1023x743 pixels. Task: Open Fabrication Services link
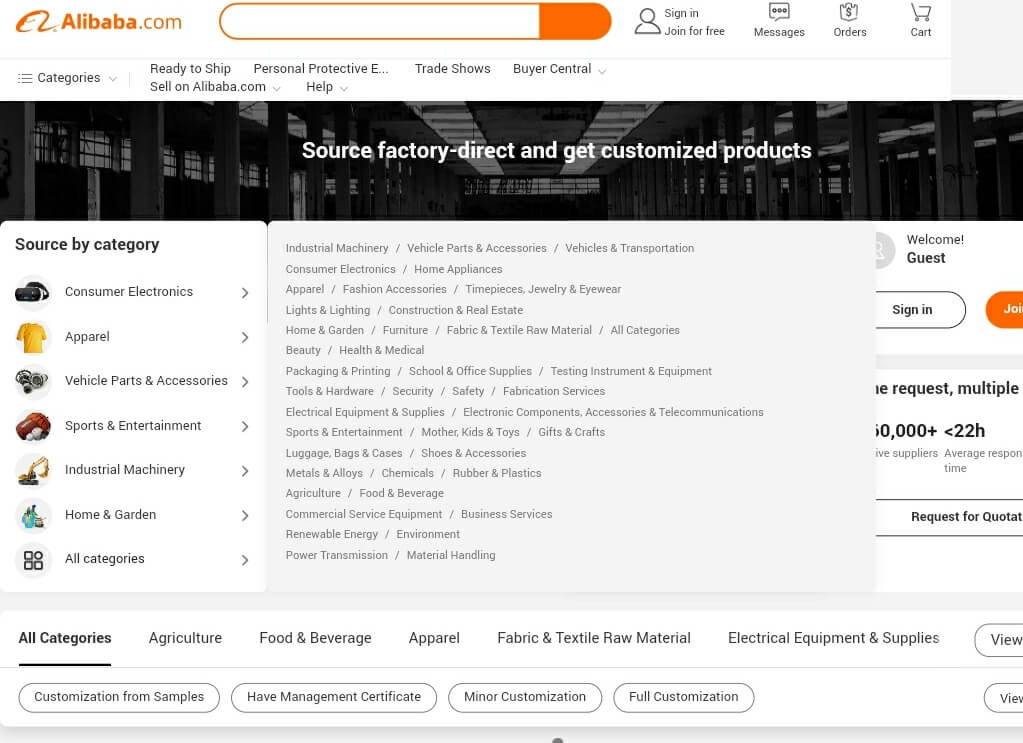[554, 391]
